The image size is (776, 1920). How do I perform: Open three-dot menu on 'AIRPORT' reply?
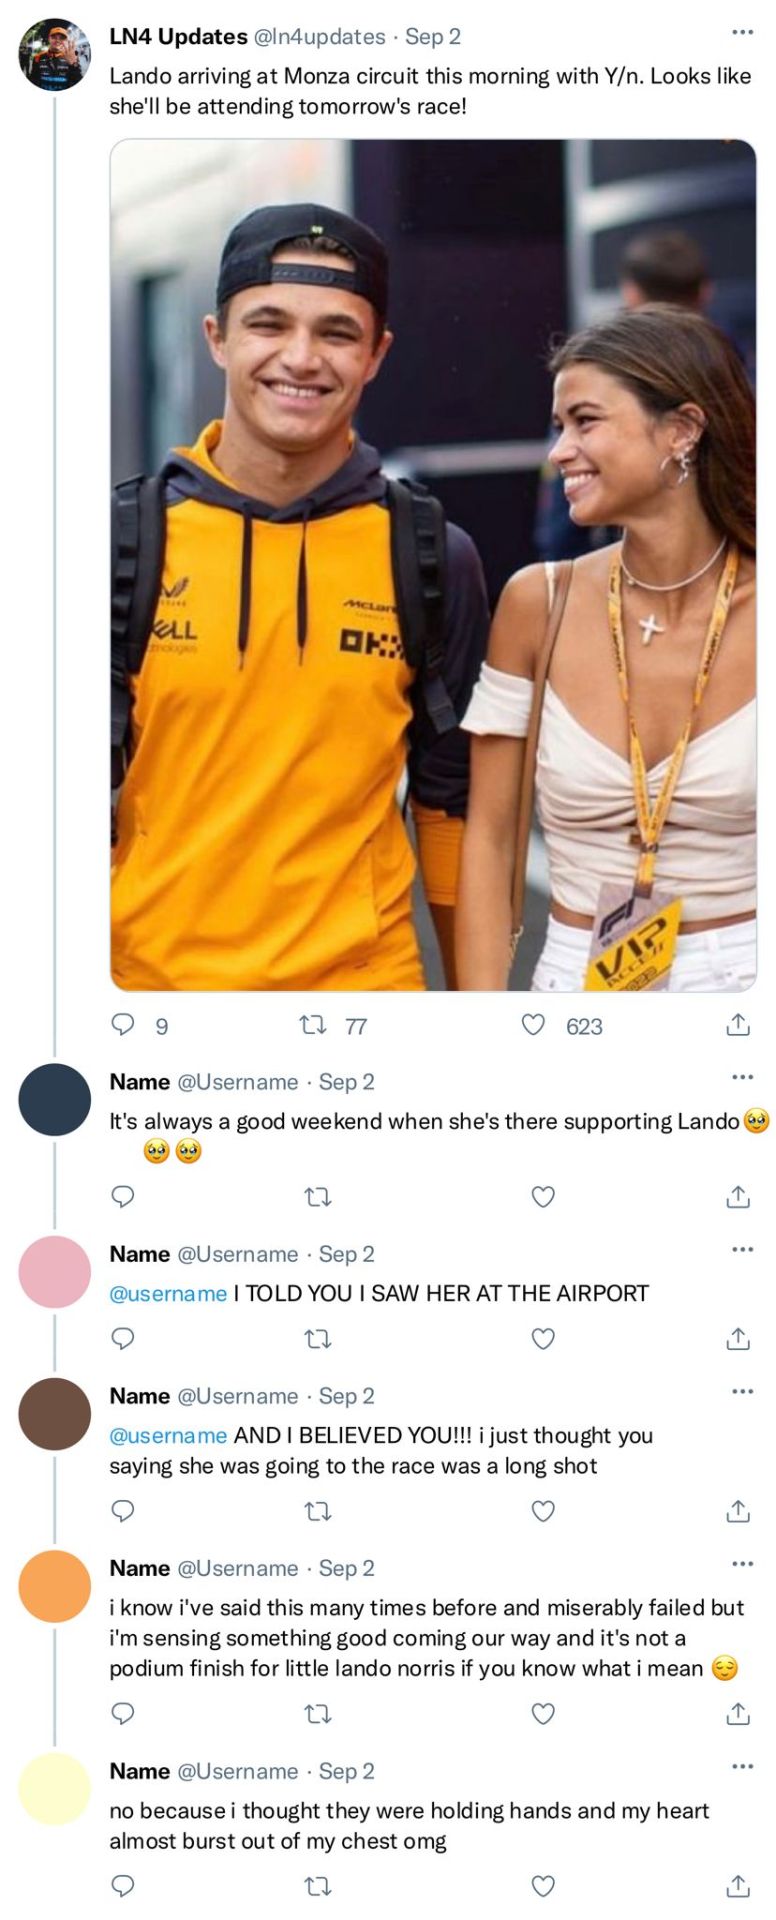(741, 1249)
